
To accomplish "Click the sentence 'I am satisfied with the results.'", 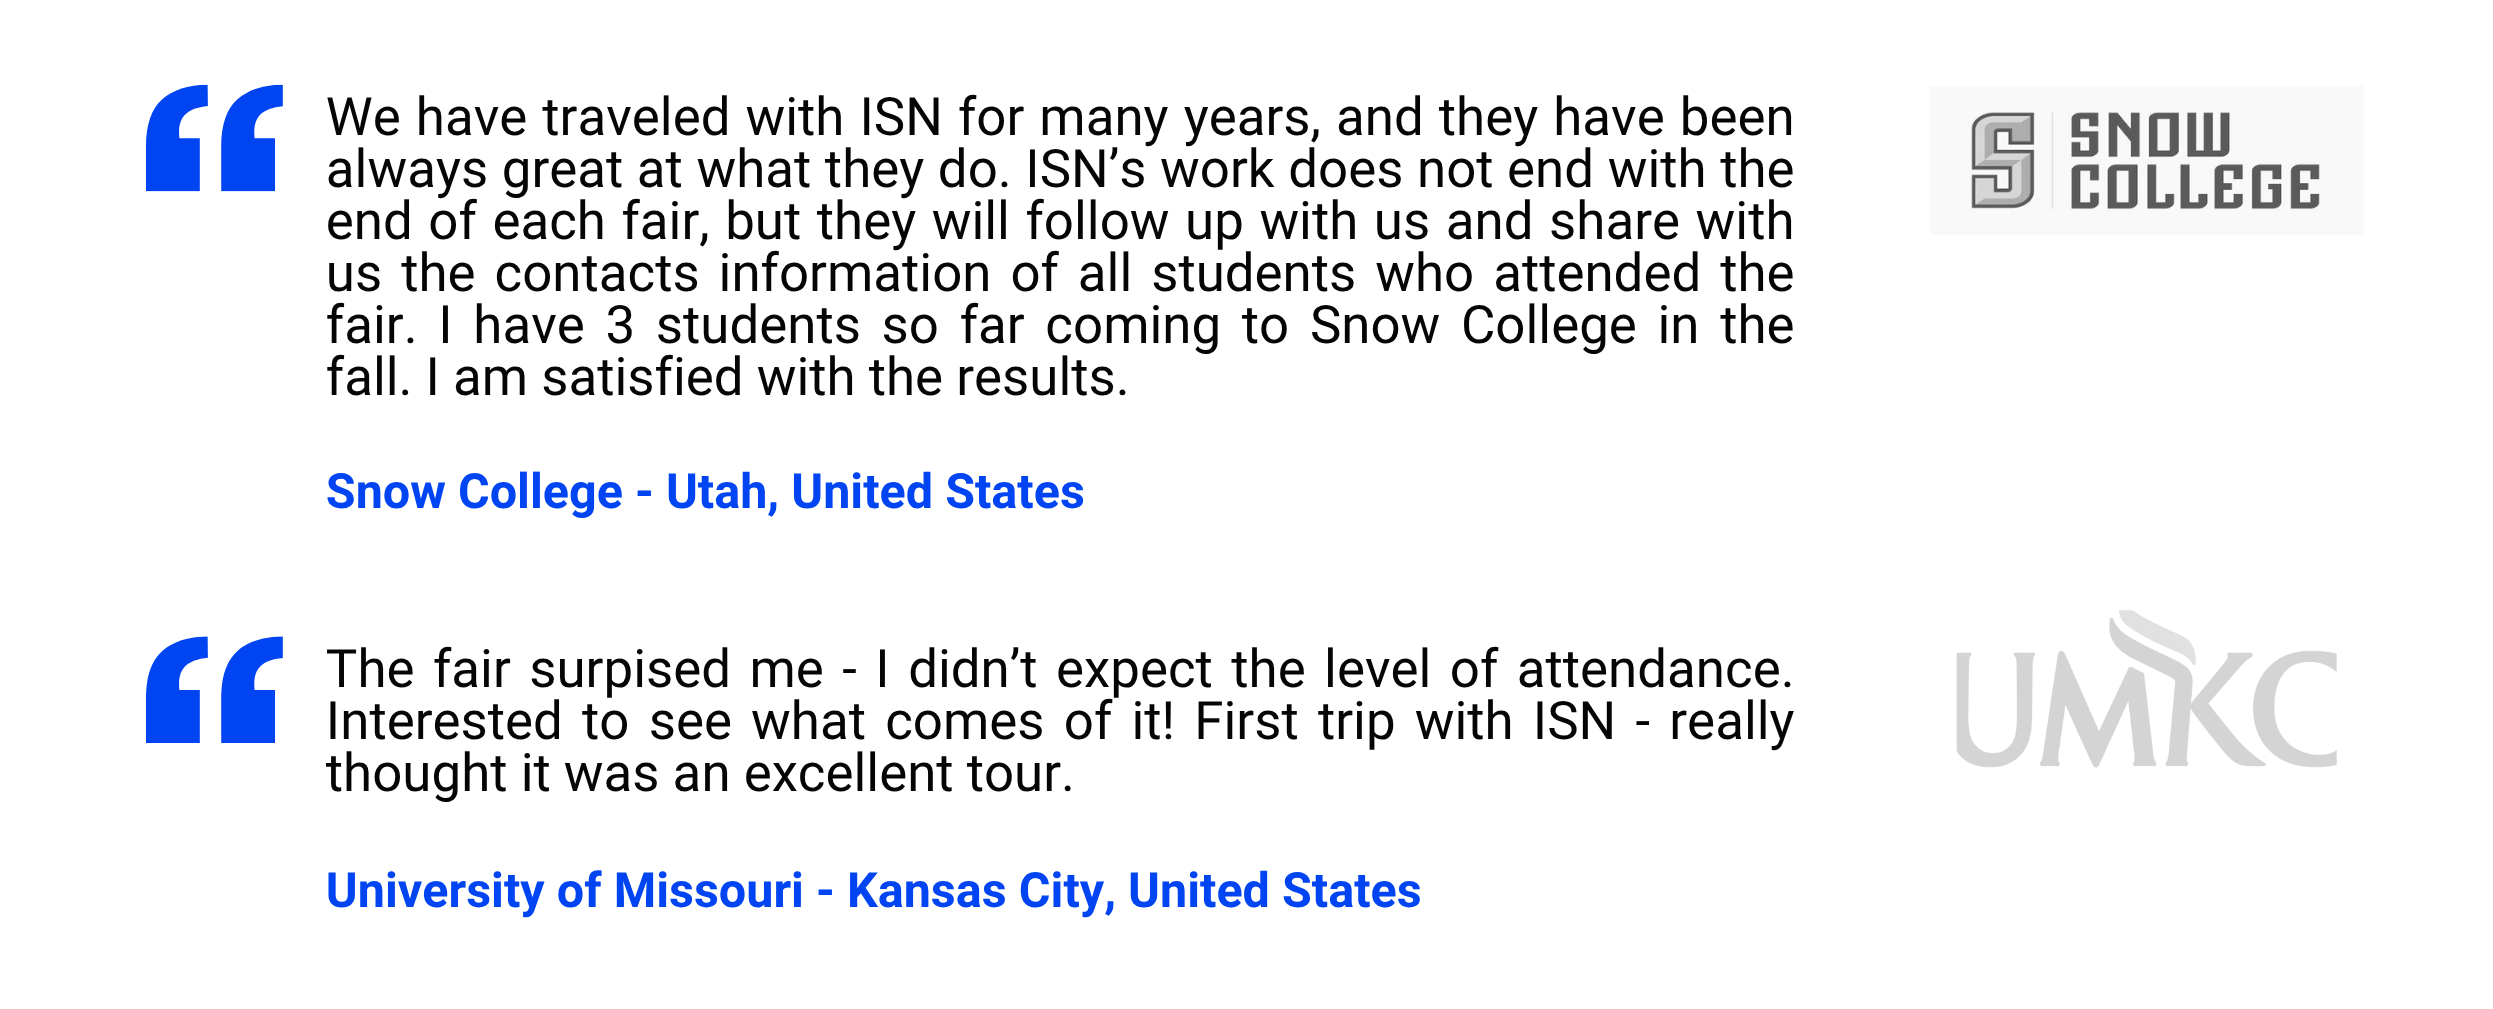I will tap(777, 378).
